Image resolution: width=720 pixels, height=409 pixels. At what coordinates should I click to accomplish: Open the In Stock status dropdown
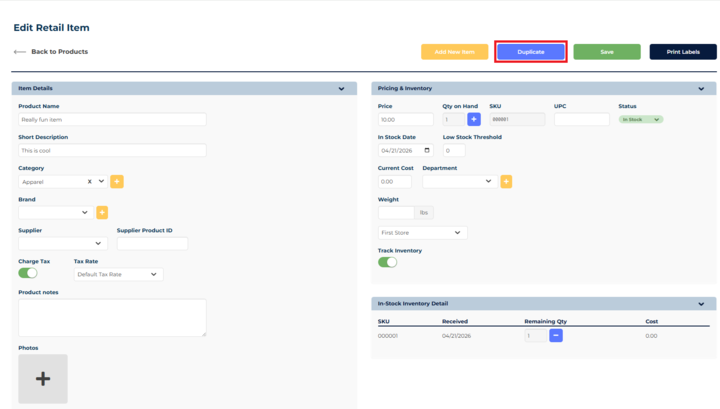click(x=641, y=119)
